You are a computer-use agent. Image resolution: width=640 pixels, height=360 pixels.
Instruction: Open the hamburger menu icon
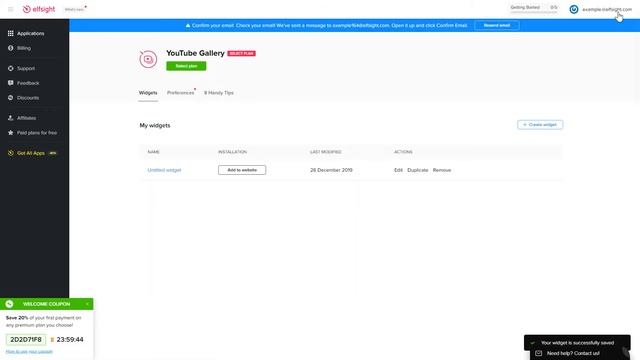click(x=11, y=9)
